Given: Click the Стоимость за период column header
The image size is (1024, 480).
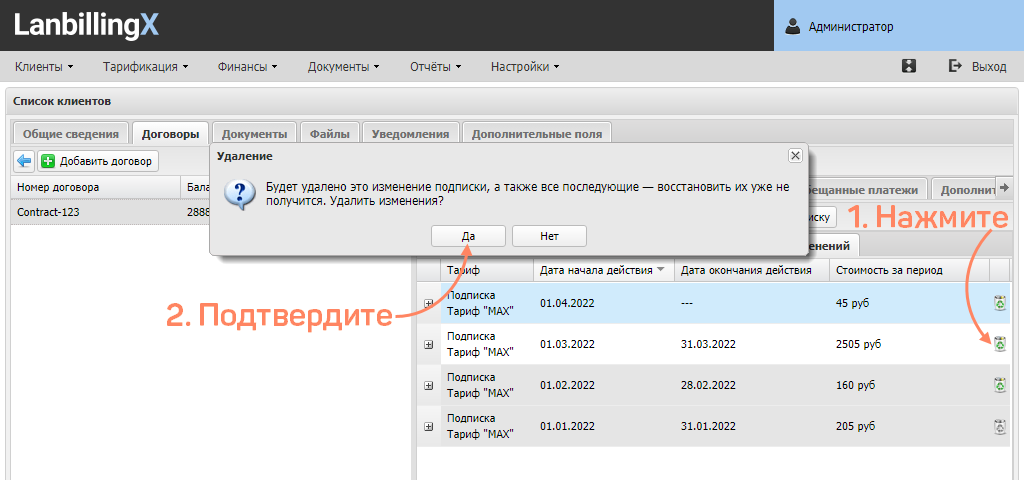Looking at the screenshot, I should [x=910, y=270].
